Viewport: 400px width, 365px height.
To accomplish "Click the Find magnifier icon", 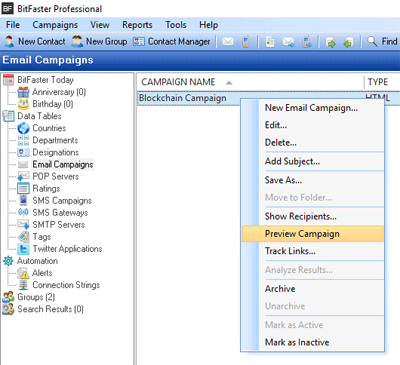I will [372, 41].
